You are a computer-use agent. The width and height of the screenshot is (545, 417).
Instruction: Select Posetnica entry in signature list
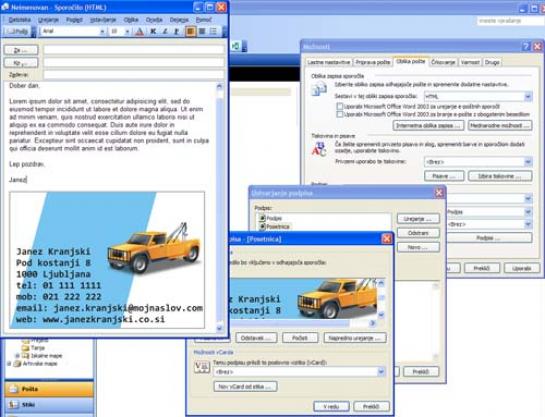(x=275, y=227)
